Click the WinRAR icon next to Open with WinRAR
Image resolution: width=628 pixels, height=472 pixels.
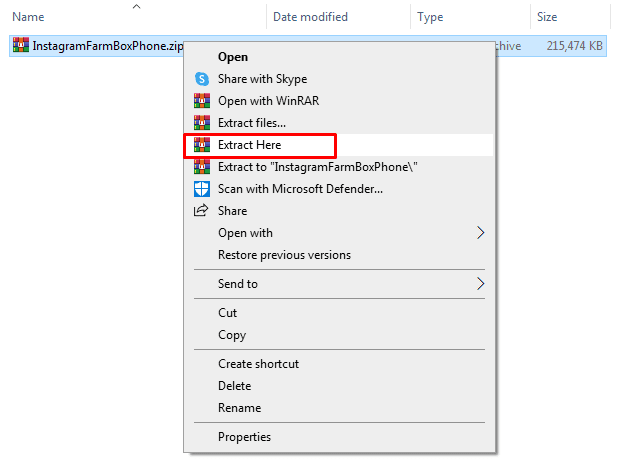(x=201, y=101)
